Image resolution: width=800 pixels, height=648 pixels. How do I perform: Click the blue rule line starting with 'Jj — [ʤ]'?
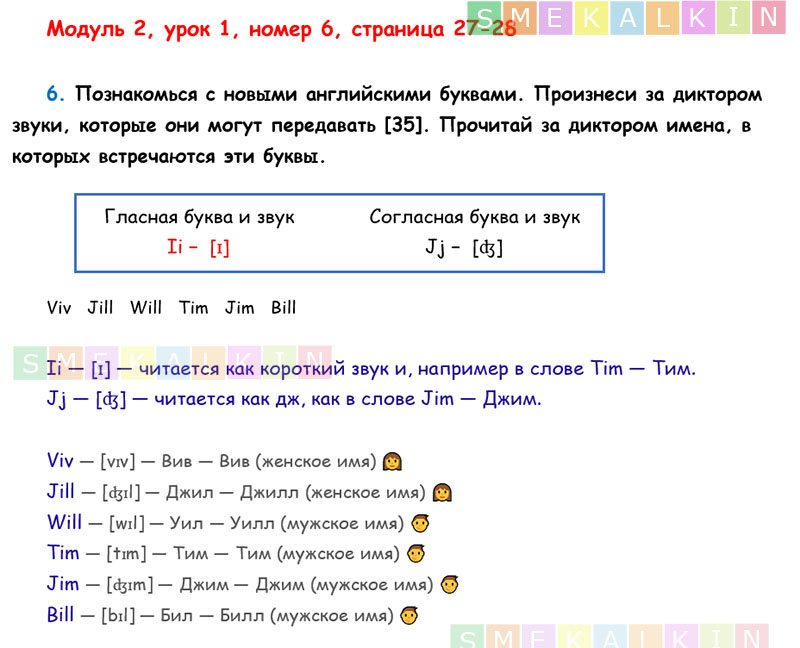pos(293,399)
